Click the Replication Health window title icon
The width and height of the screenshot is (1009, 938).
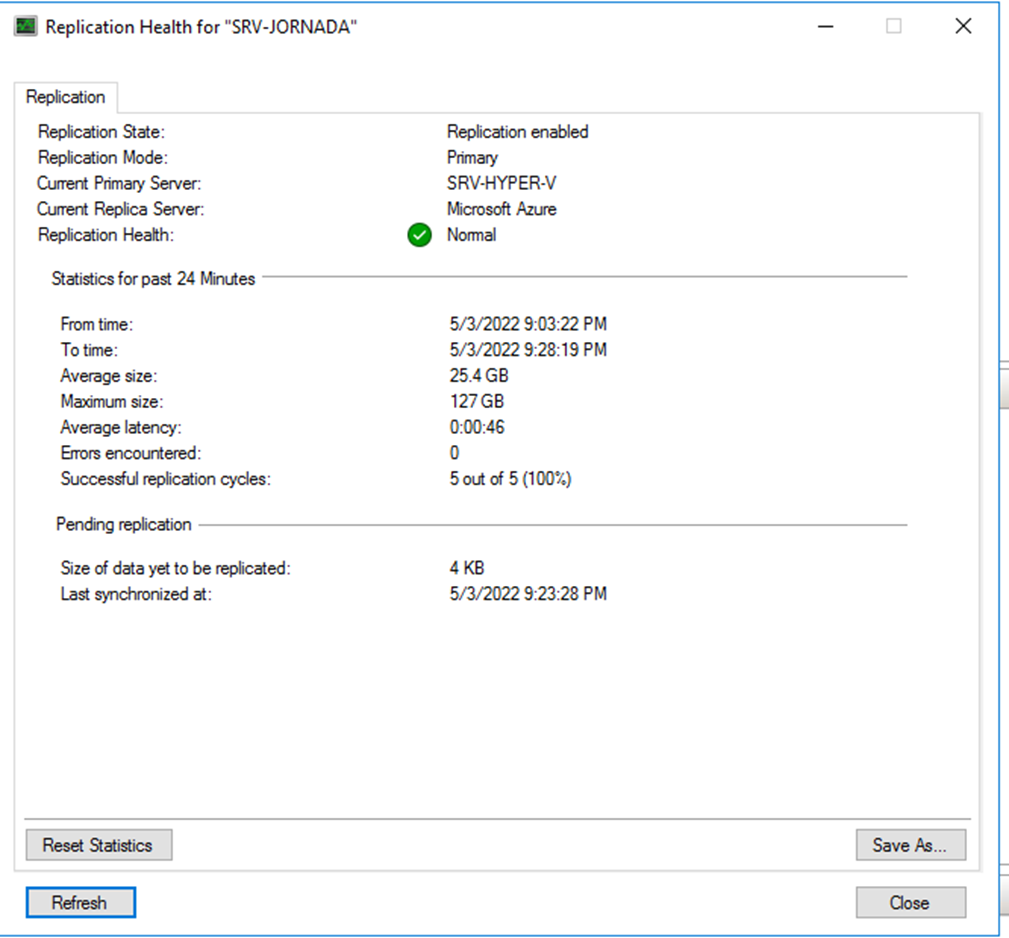tap(26, 26)
